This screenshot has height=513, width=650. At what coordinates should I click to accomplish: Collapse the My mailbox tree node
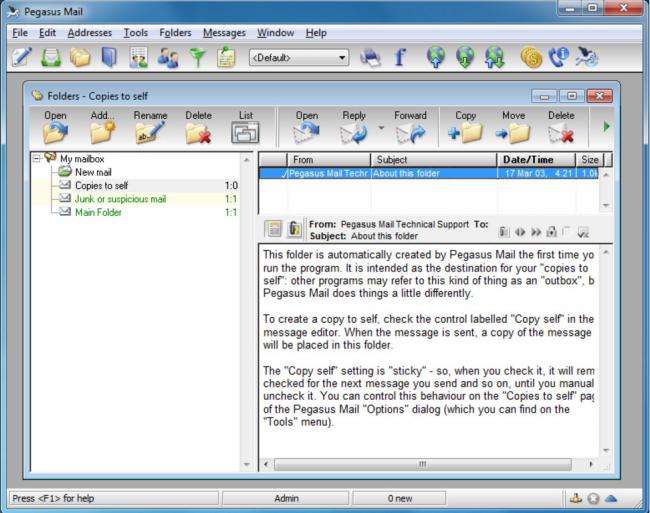pyautogui.click(x=36, y=159)
